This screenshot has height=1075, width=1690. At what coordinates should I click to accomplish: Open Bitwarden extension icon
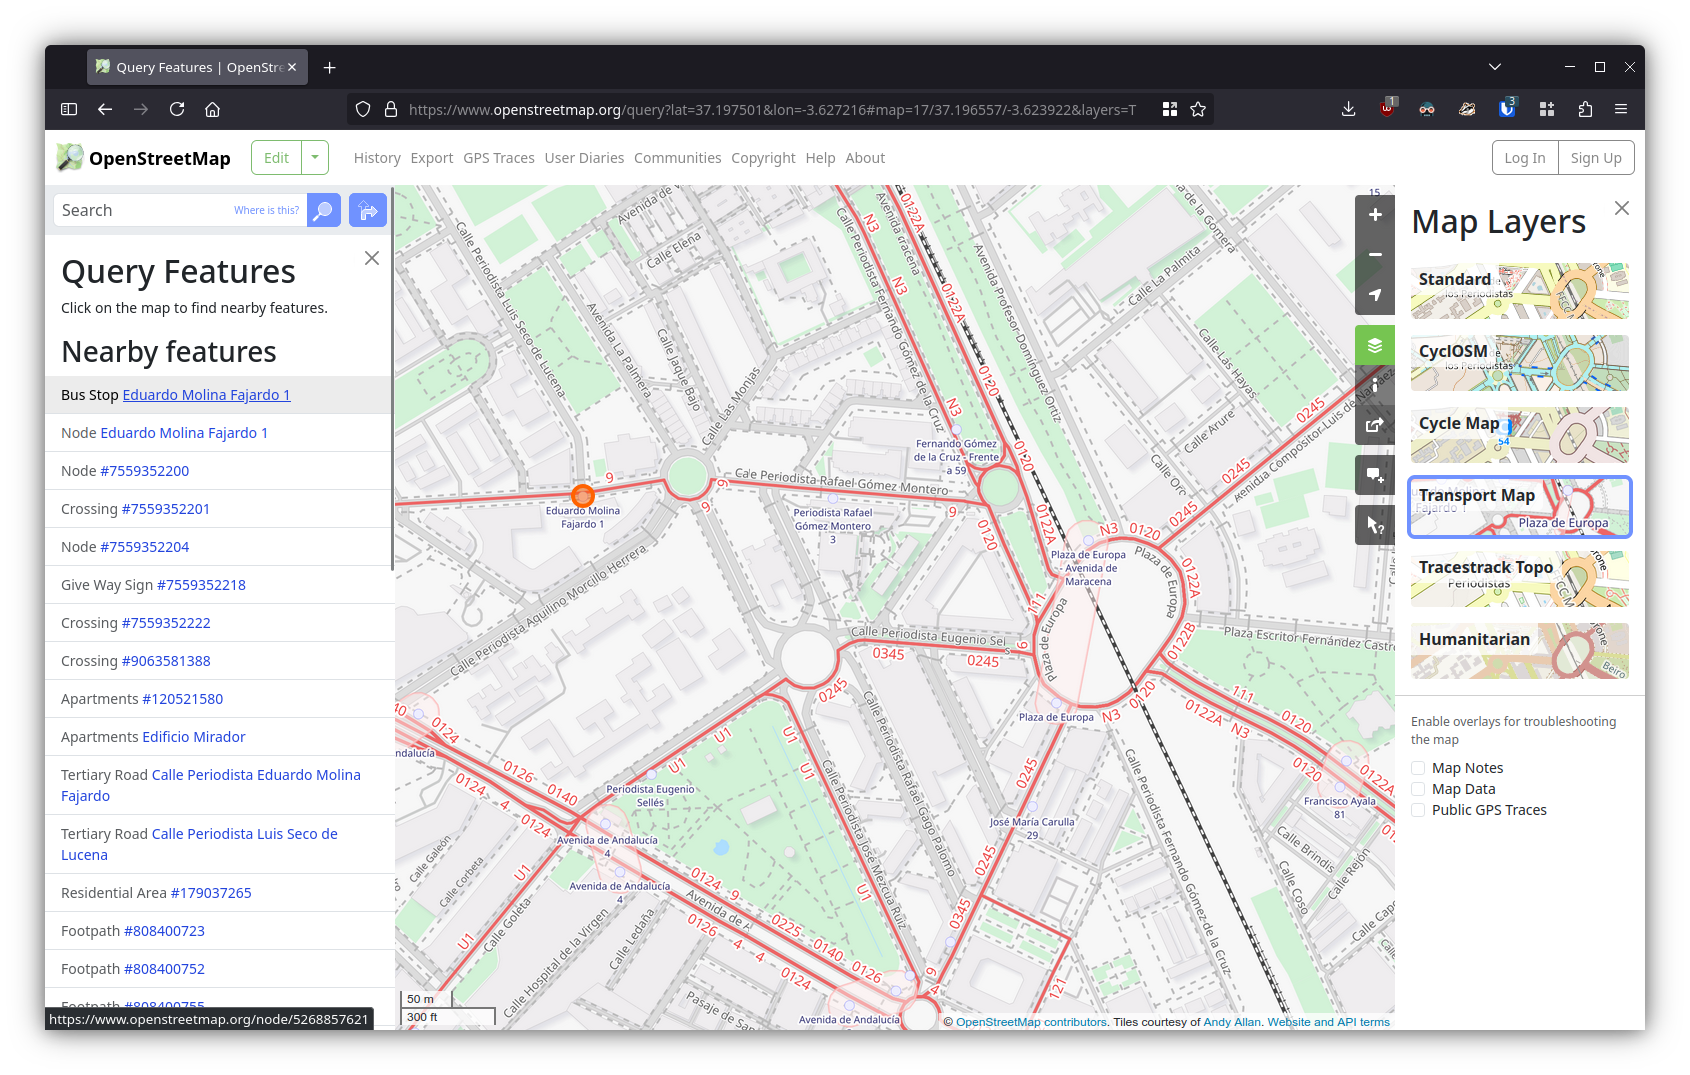pyautogui.click(x=1507, y=109)
